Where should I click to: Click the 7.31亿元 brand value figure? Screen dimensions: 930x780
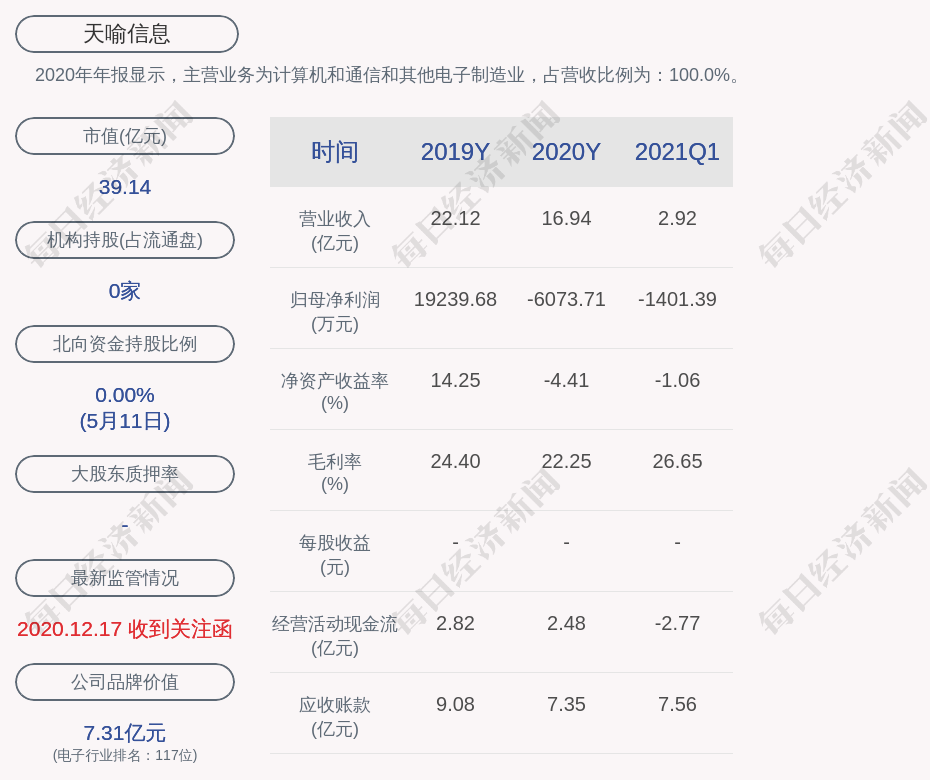click(125, 733)
